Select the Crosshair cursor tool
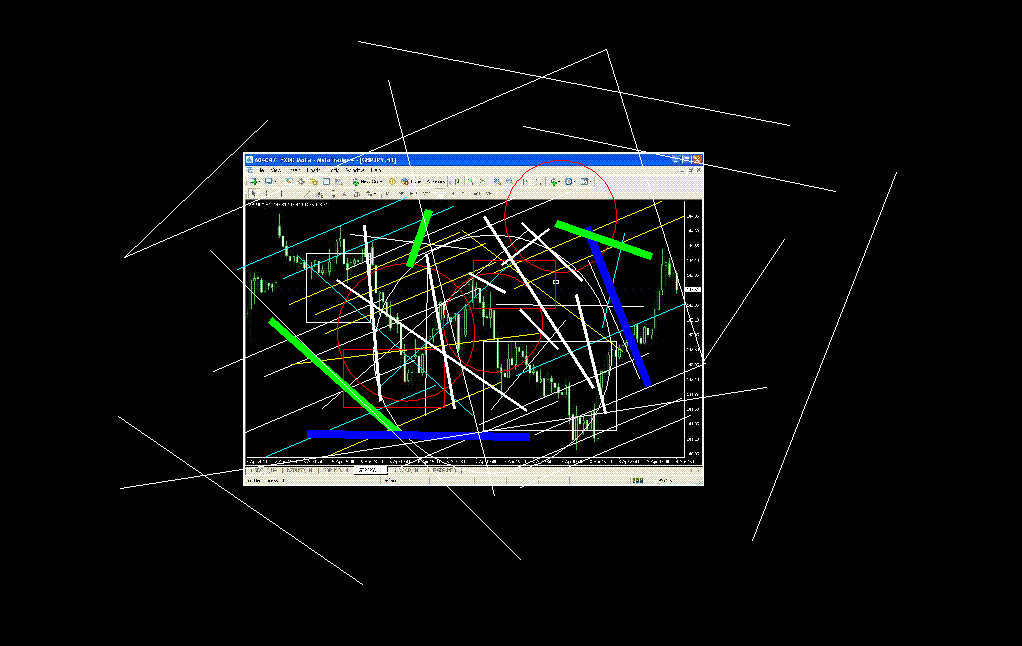The image size is (1022, 646). 266,194
